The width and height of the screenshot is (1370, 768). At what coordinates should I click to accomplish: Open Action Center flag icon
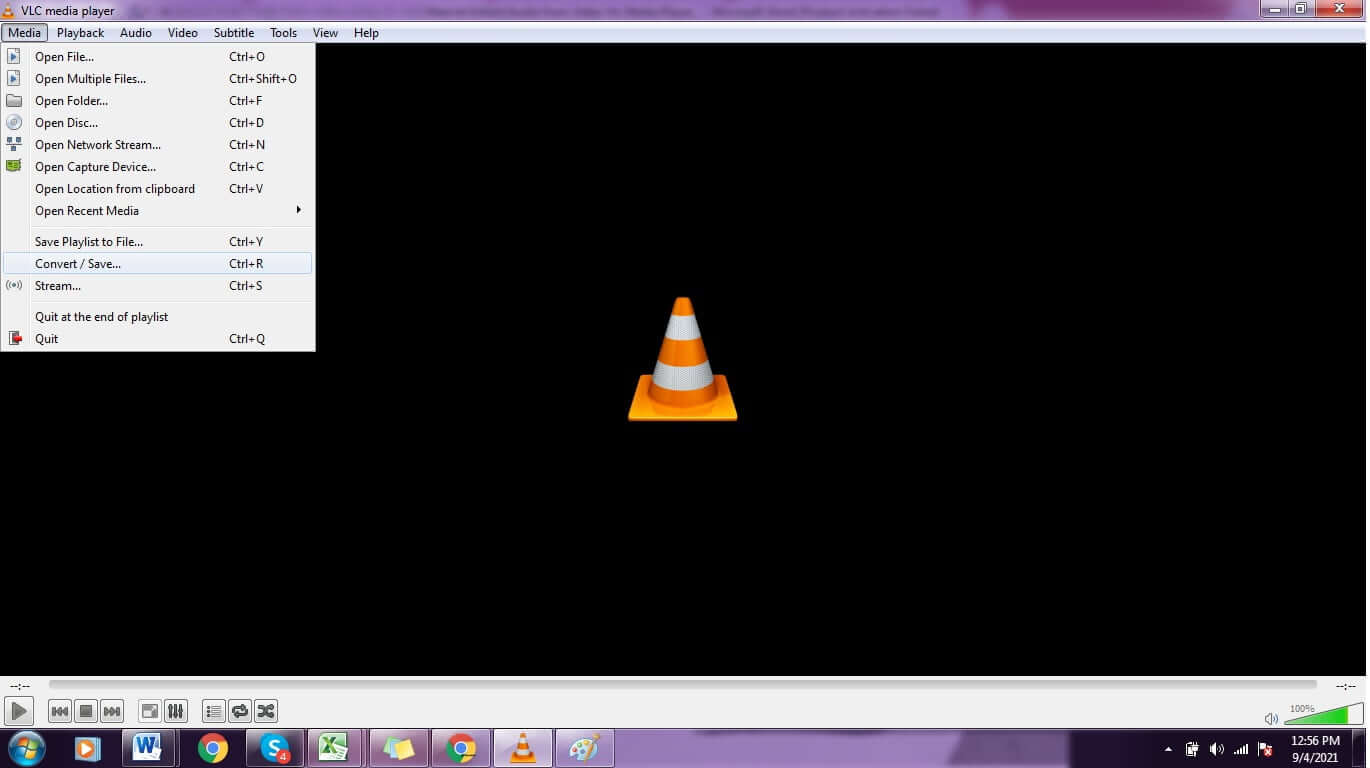(1265, 749)
